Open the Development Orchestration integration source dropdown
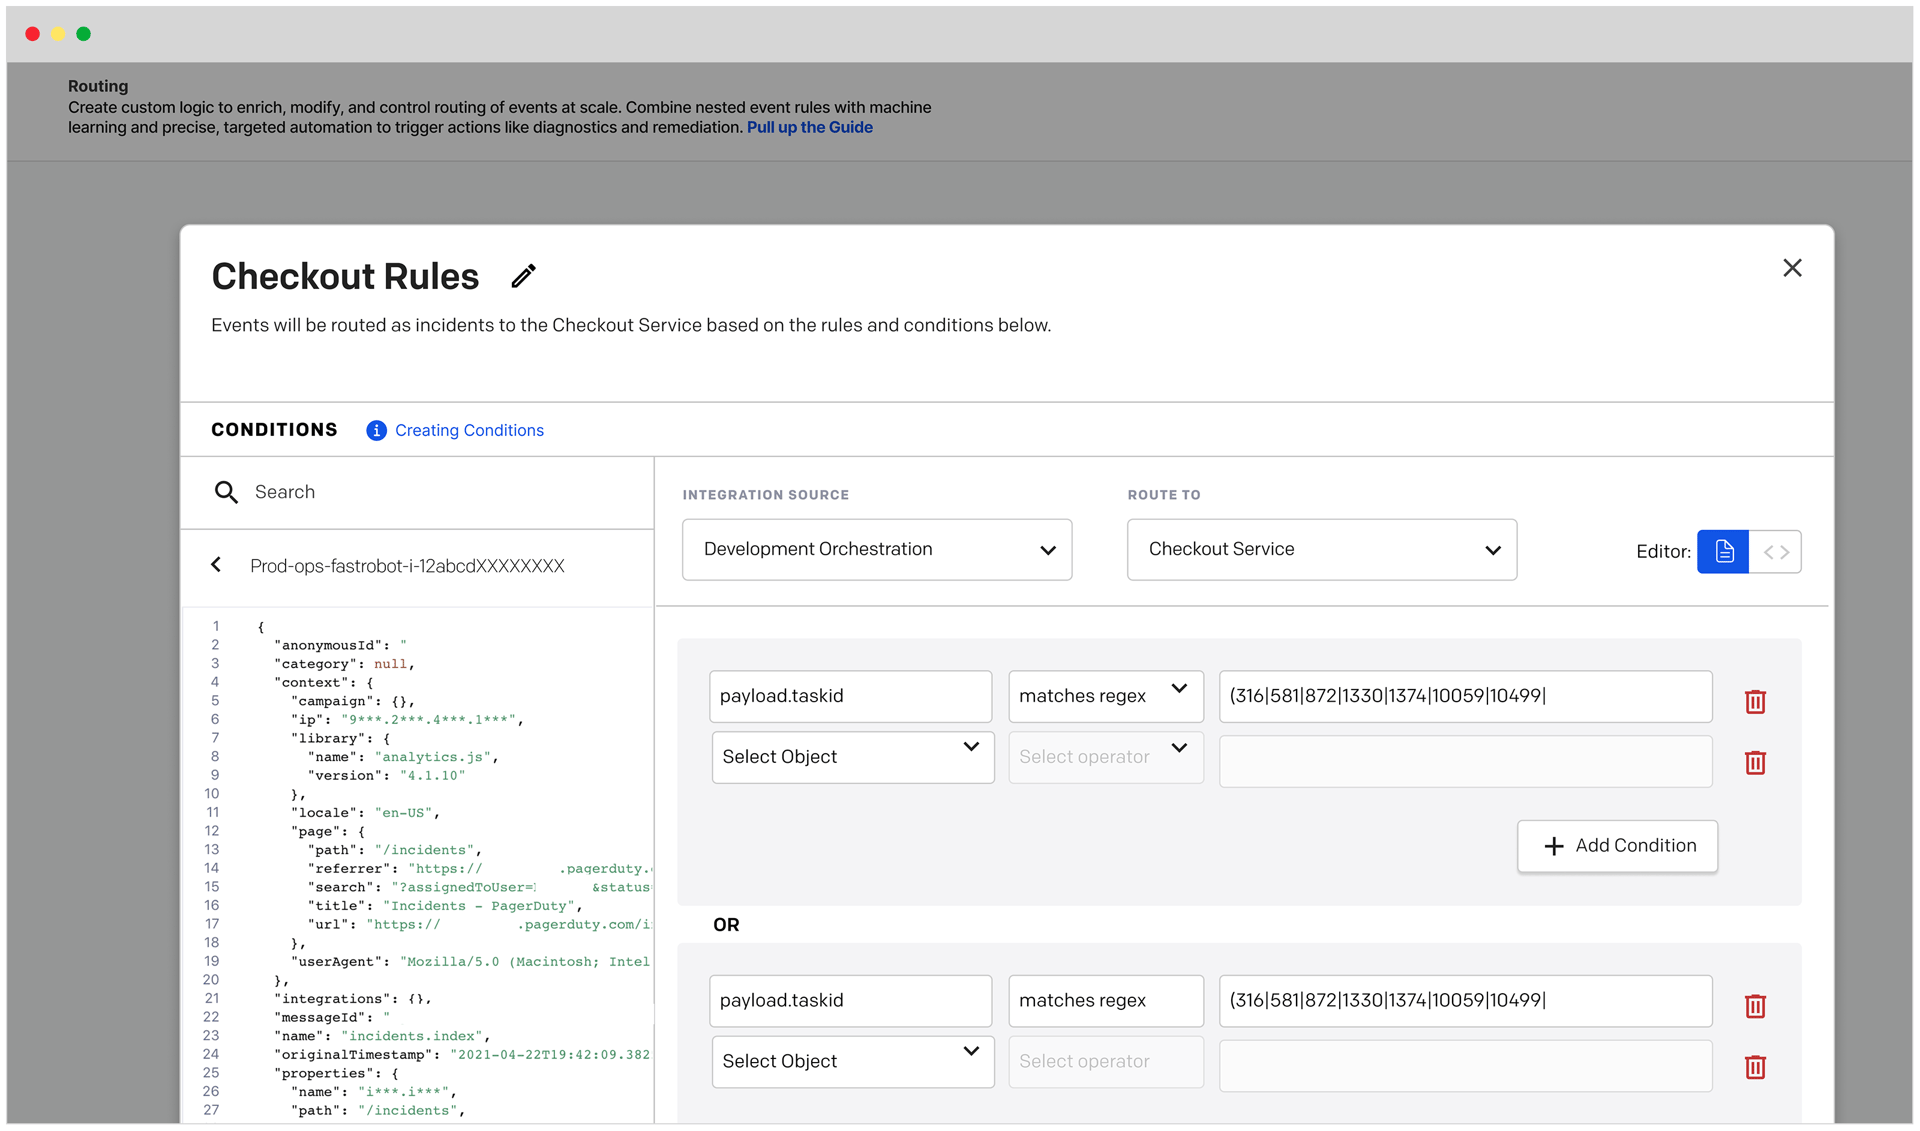Viewport: 1920px width, 1131px height. (876, 549)
